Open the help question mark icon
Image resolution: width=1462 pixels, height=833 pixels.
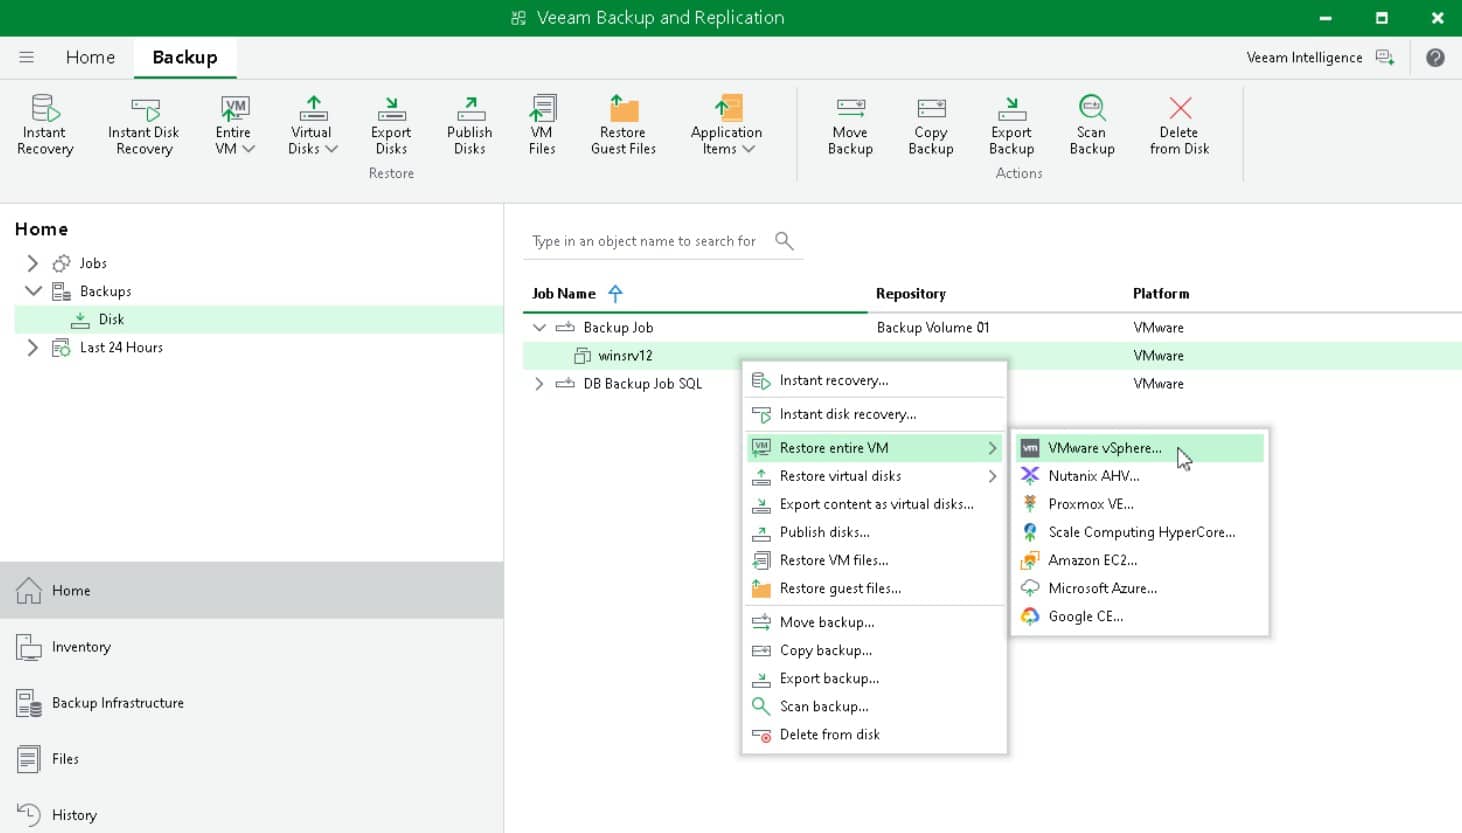1435,58
